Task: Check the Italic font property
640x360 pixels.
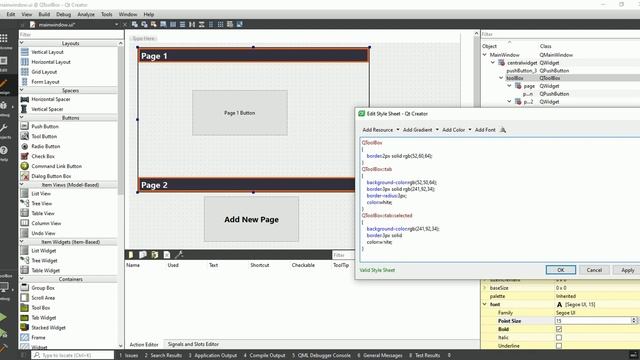Action: coord(559,338)
